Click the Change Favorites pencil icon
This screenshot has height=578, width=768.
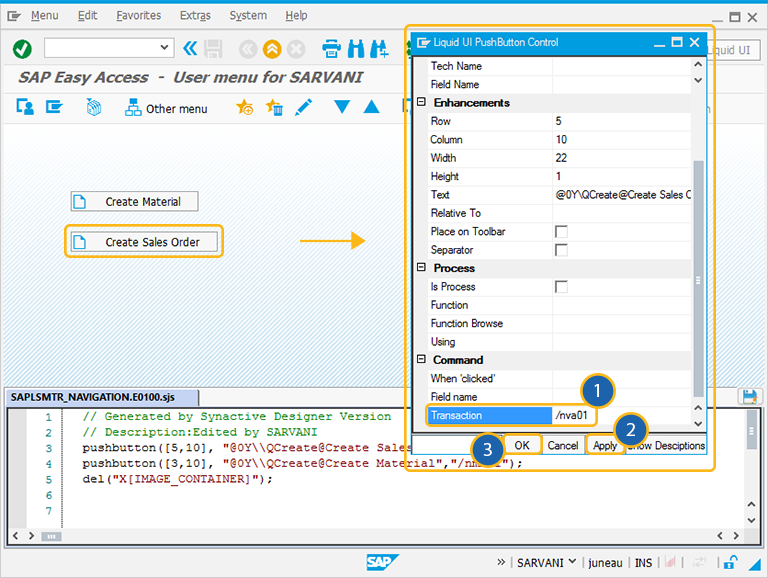[x=303, y=107]
